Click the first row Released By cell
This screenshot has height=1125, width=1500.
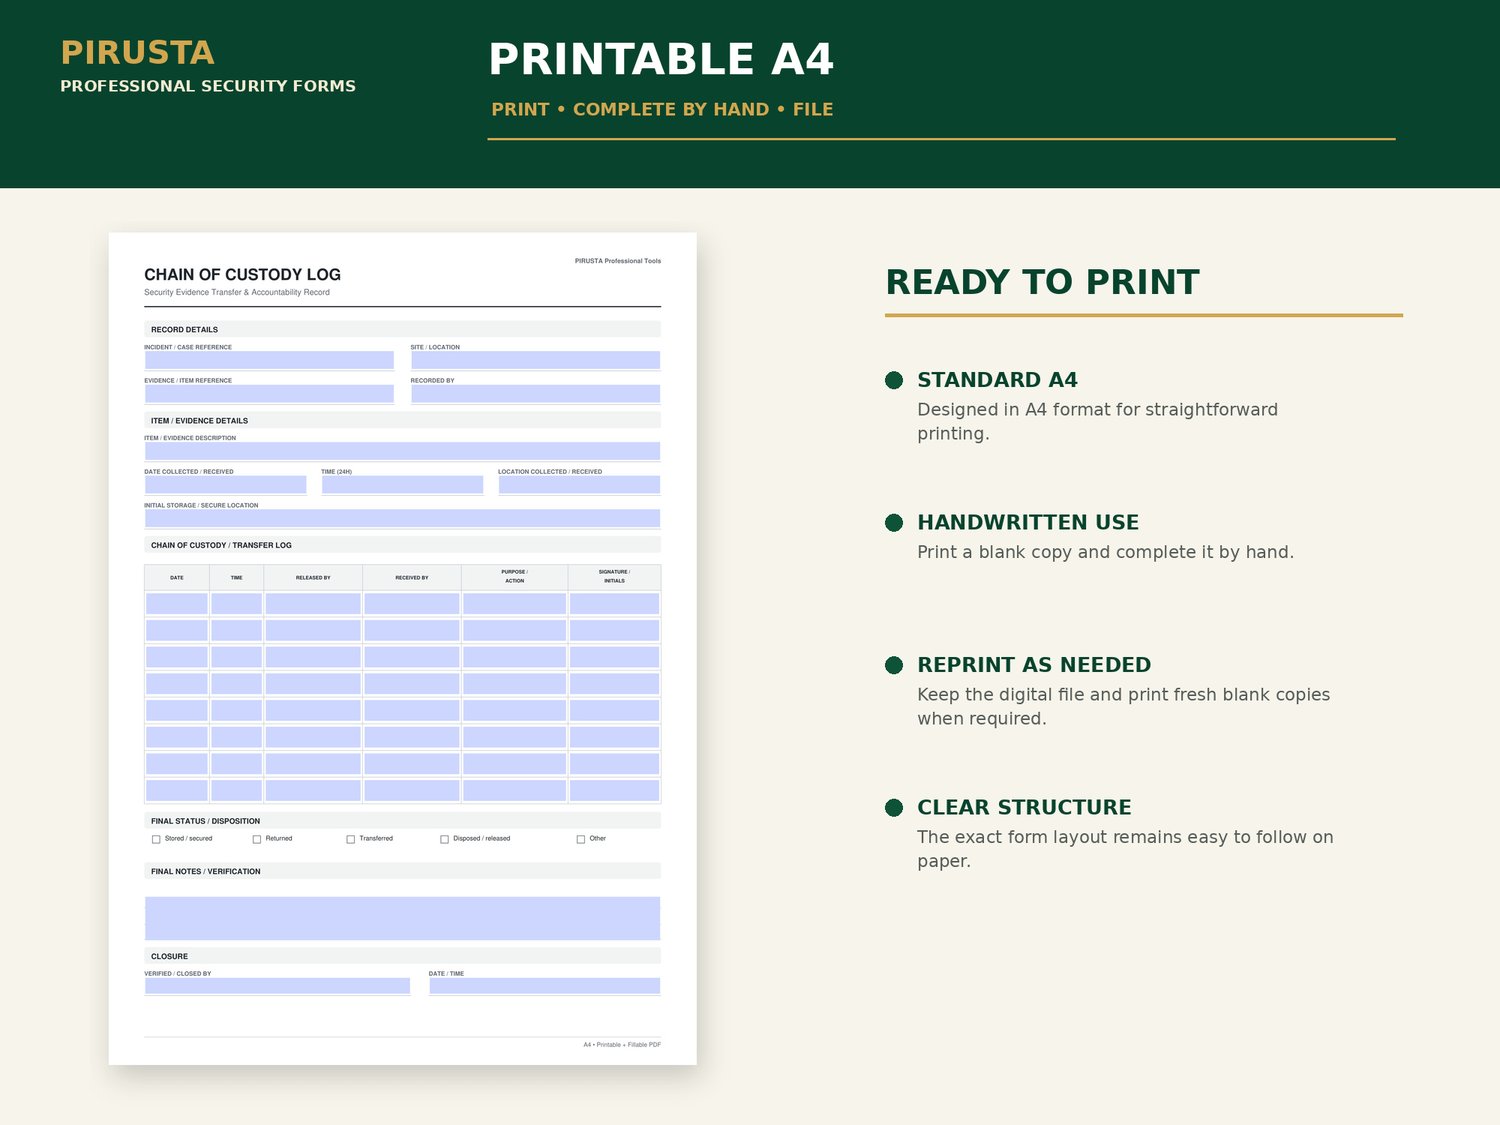pos(313,604)
